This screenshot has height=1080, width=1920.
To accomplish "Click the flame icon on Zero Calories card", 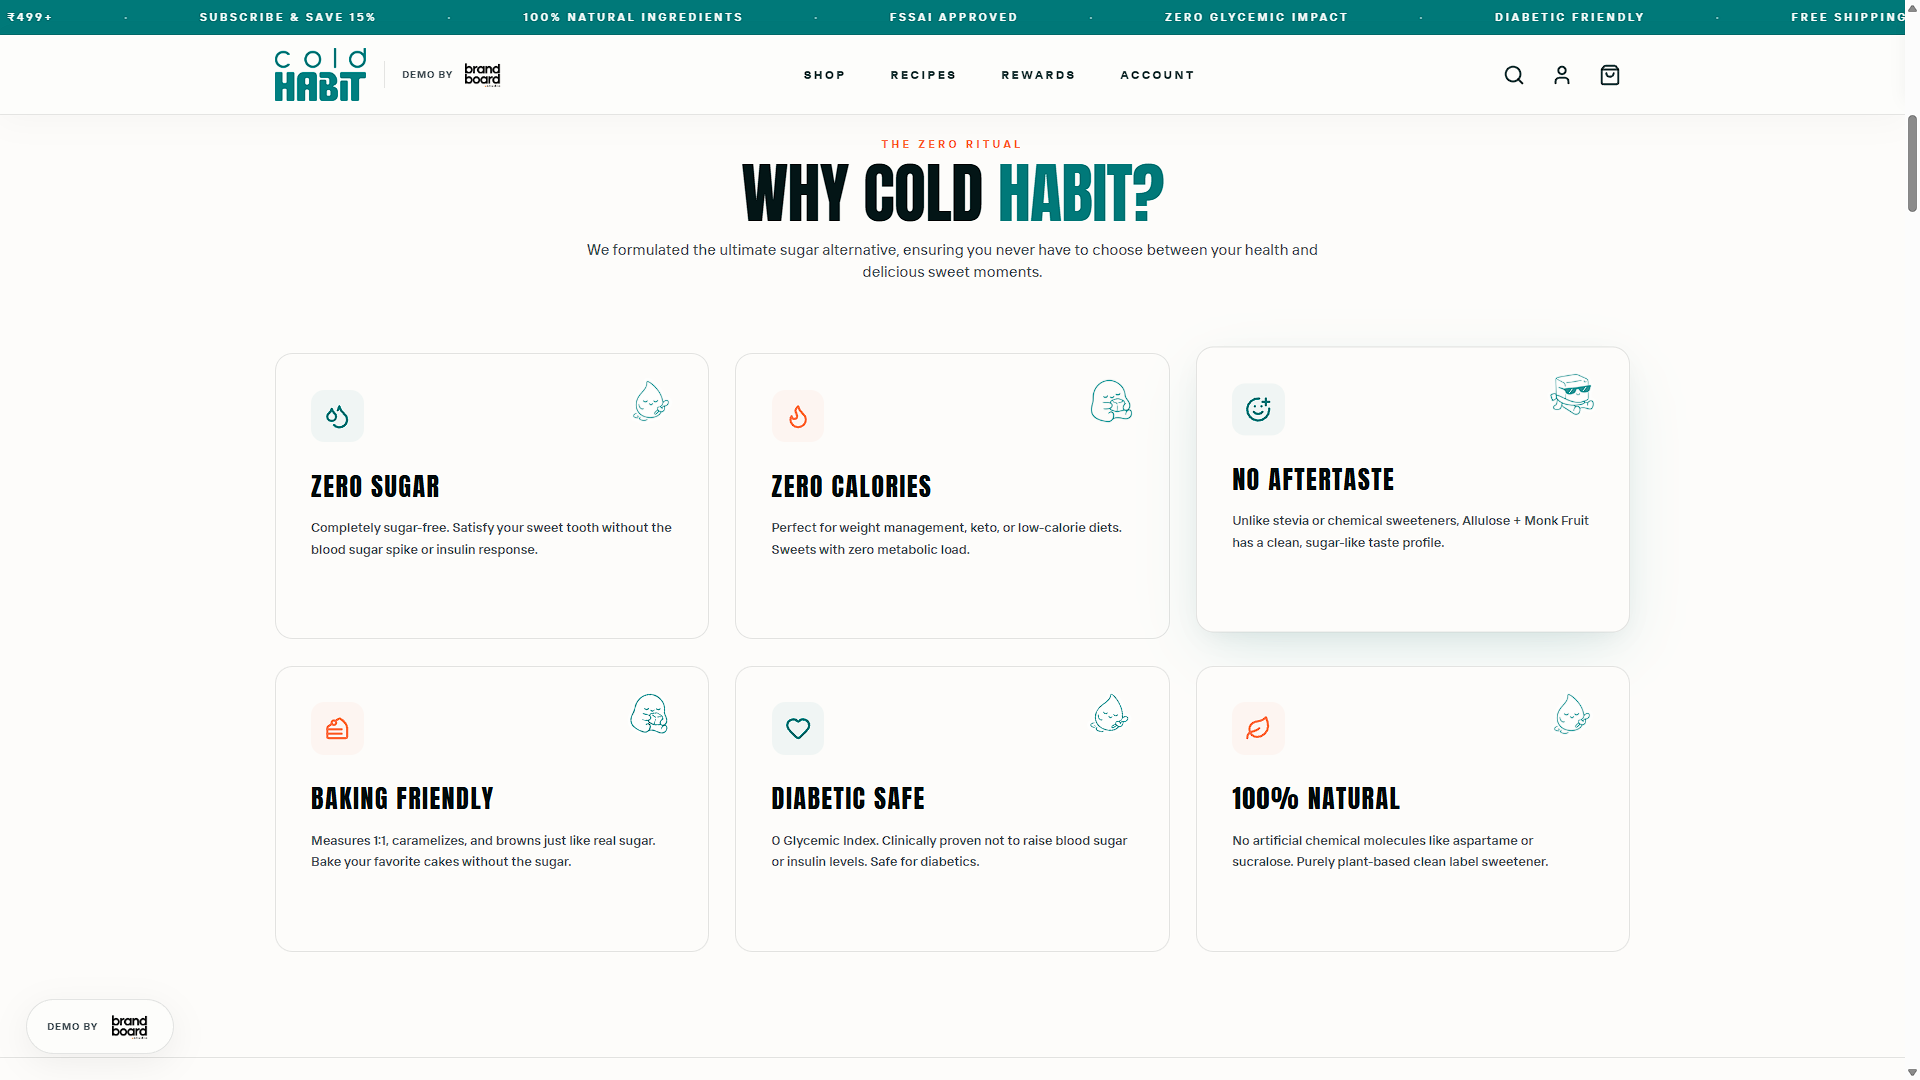I will tap(798, 416).
